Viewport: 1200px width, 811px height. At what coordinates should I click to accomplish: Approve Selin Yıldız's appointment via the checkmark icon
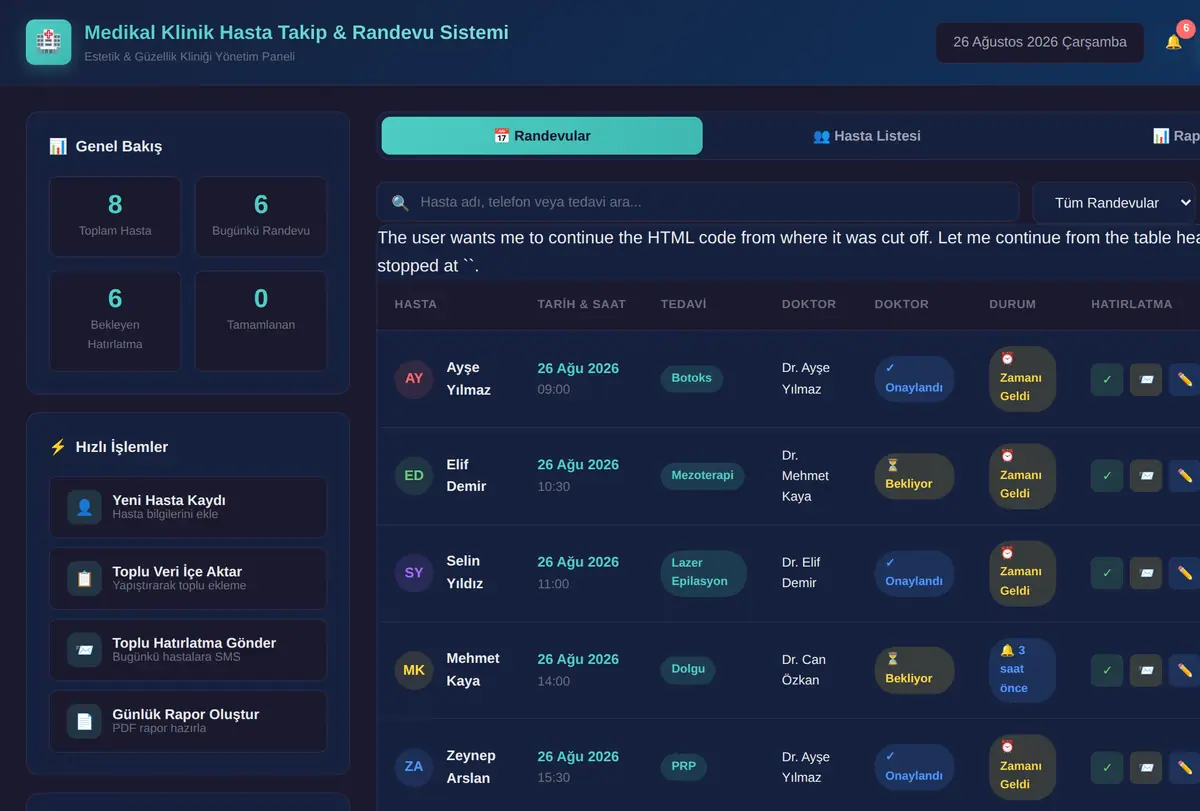click(1107, 573)
